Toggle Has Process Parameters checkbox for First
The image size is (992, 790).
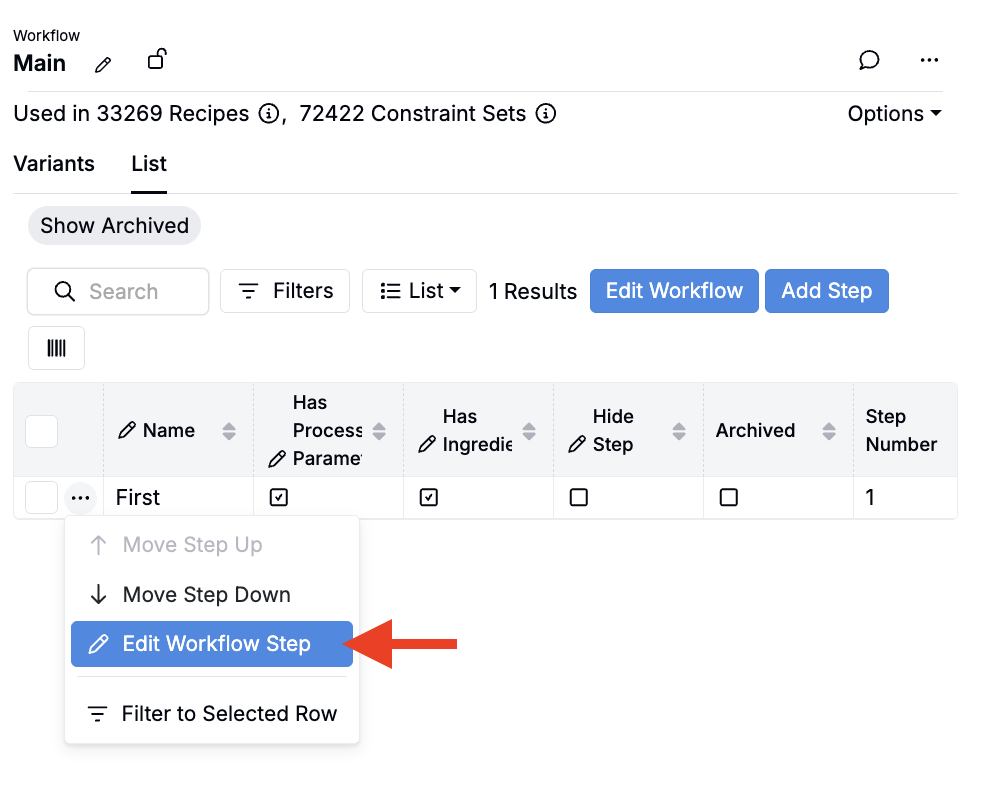pos(279,498)
